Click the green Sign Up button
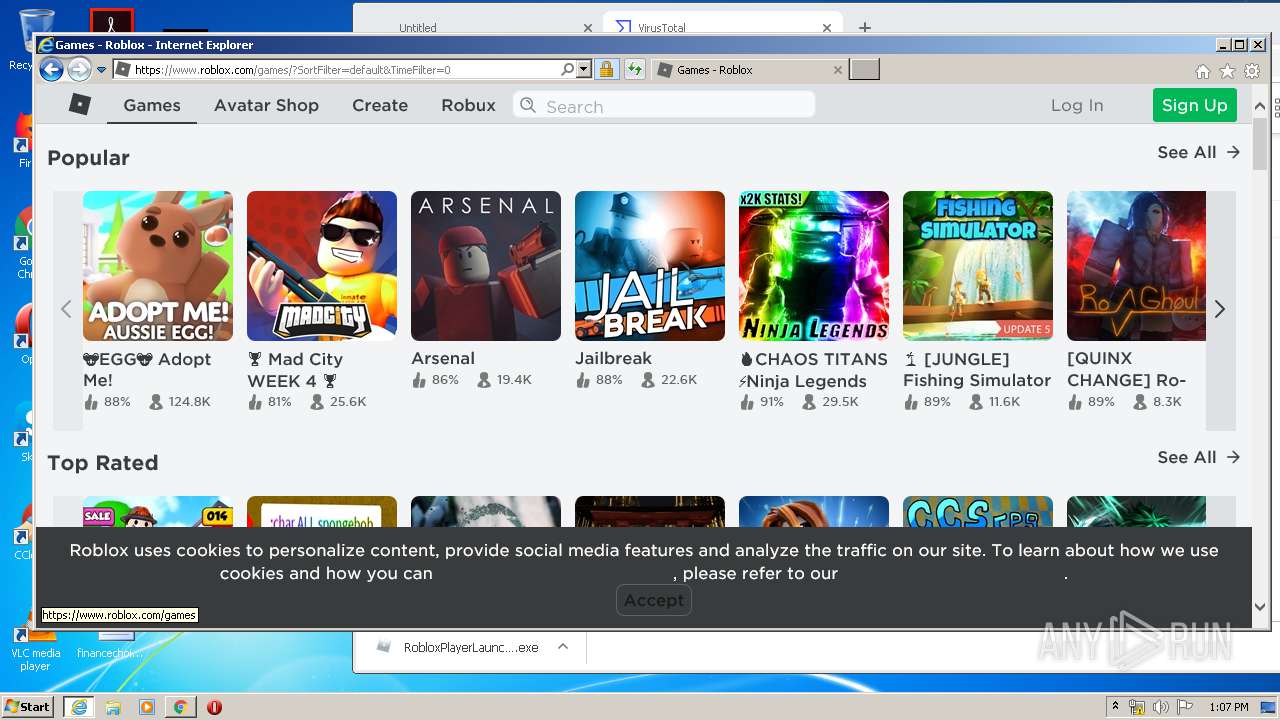 (1194, 105)
